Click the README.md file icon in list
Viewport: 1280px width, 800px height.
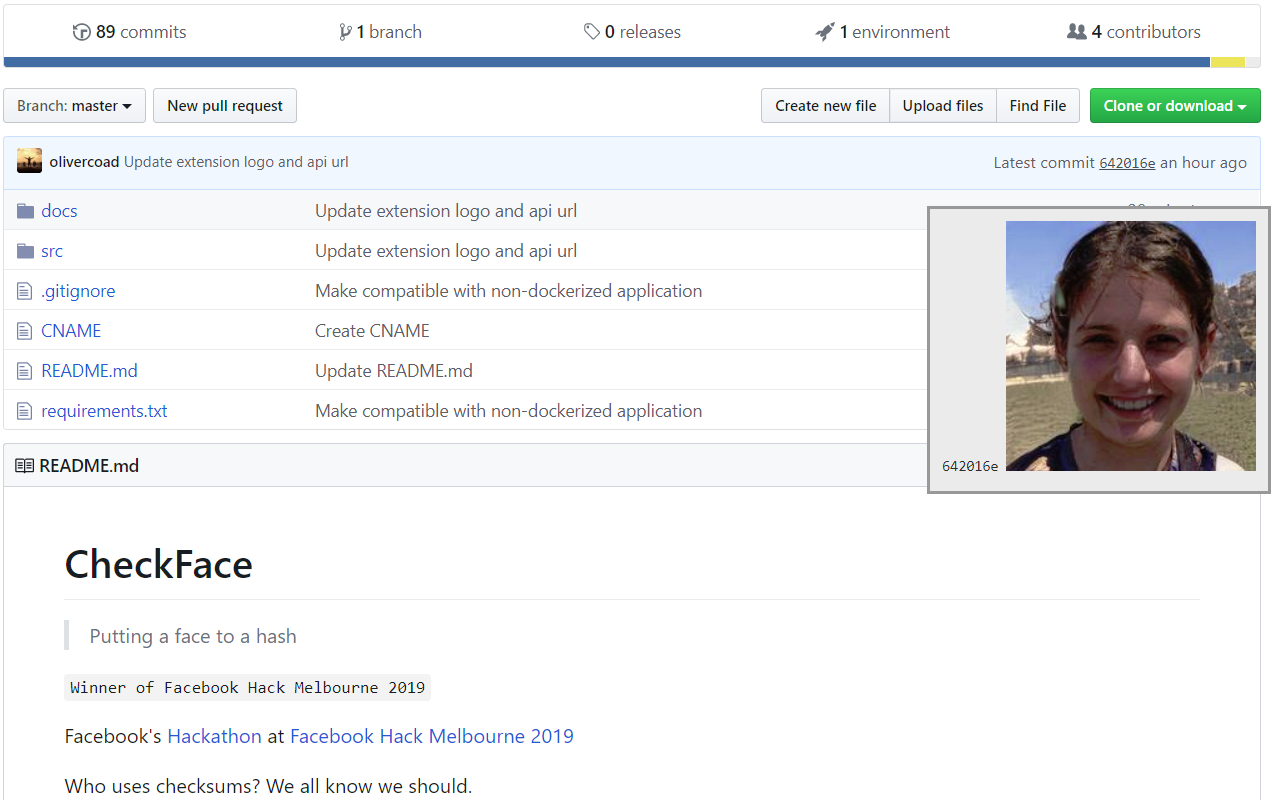[x=25, y=371]
